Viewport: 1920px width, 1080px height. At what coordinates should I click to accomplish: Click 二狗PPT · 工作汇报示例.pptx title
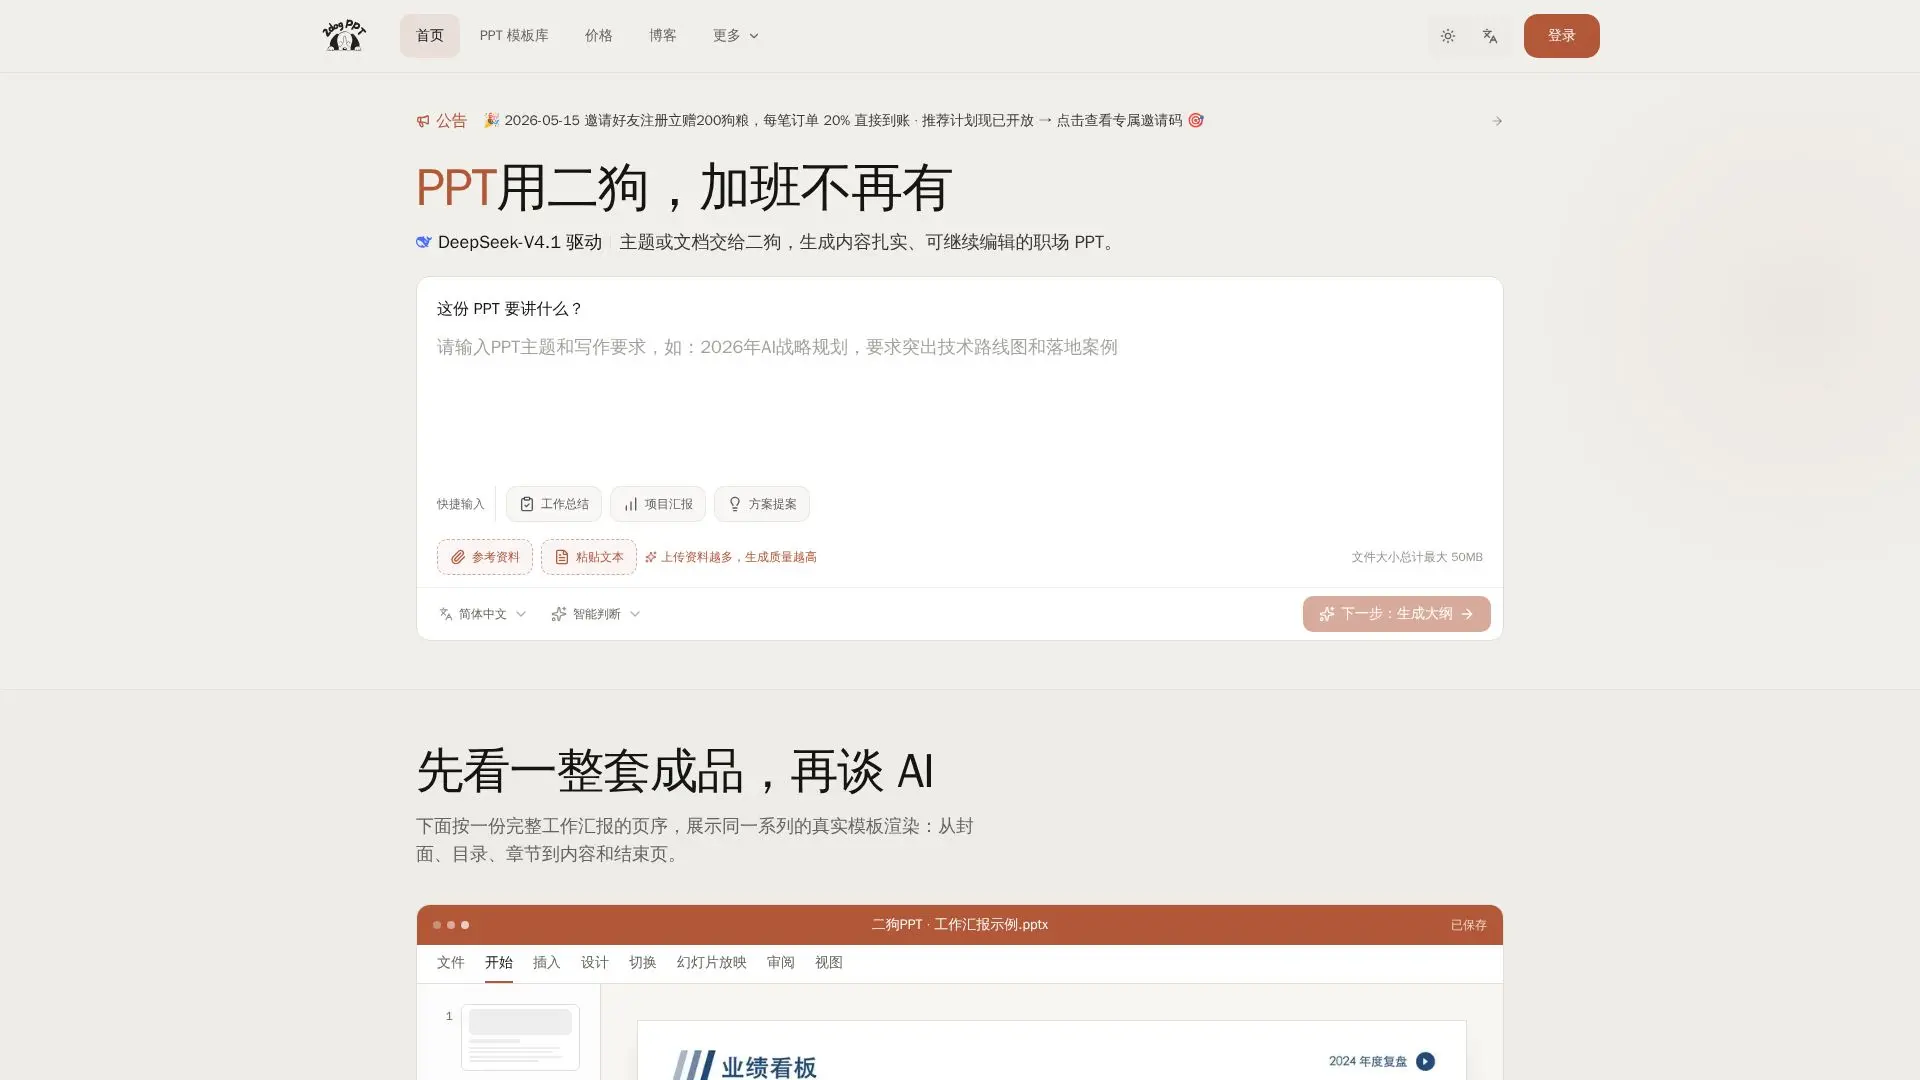tap(959, 925)
